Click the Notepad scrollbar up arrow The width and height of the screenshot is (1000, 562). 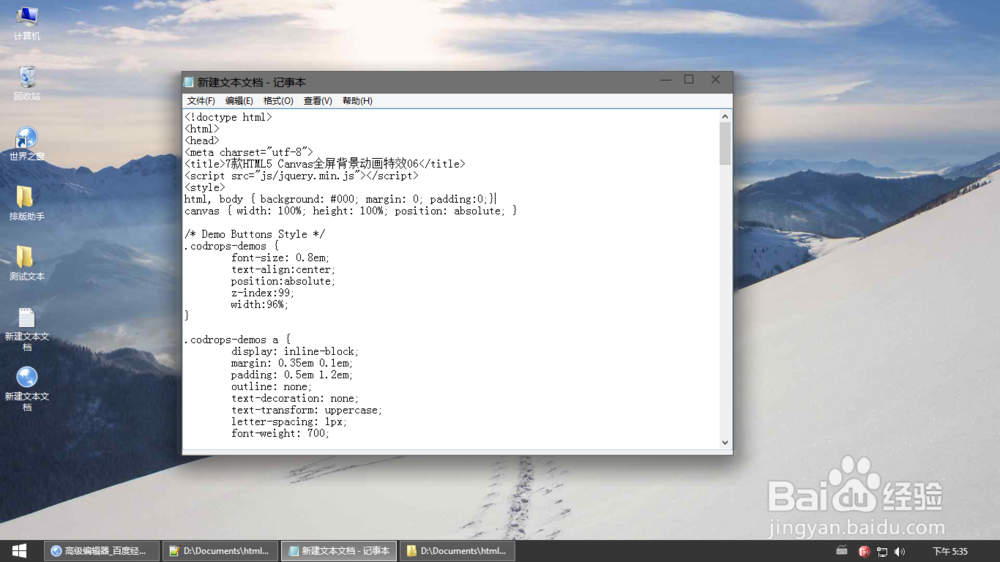pyautogui.click(x=725, y=117)
